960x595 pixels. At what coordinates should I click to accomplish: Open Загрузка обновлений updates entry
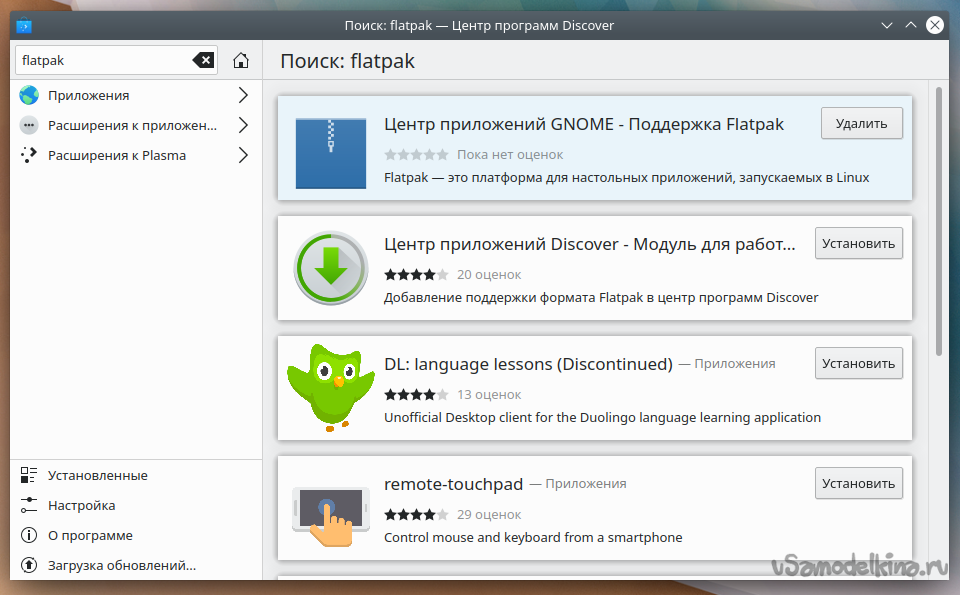[136, 565]
